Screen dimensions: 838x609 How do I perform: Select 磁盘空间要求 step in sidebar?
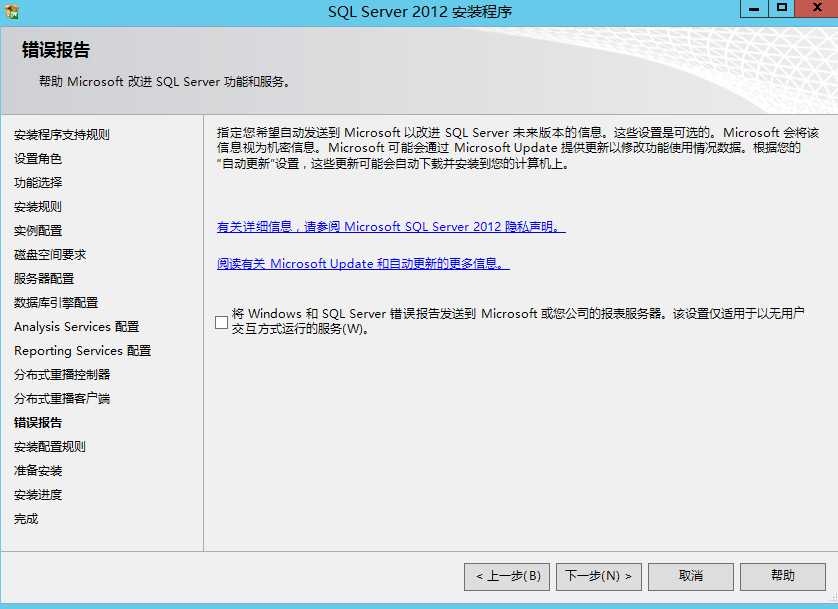(x=50, y=255)
